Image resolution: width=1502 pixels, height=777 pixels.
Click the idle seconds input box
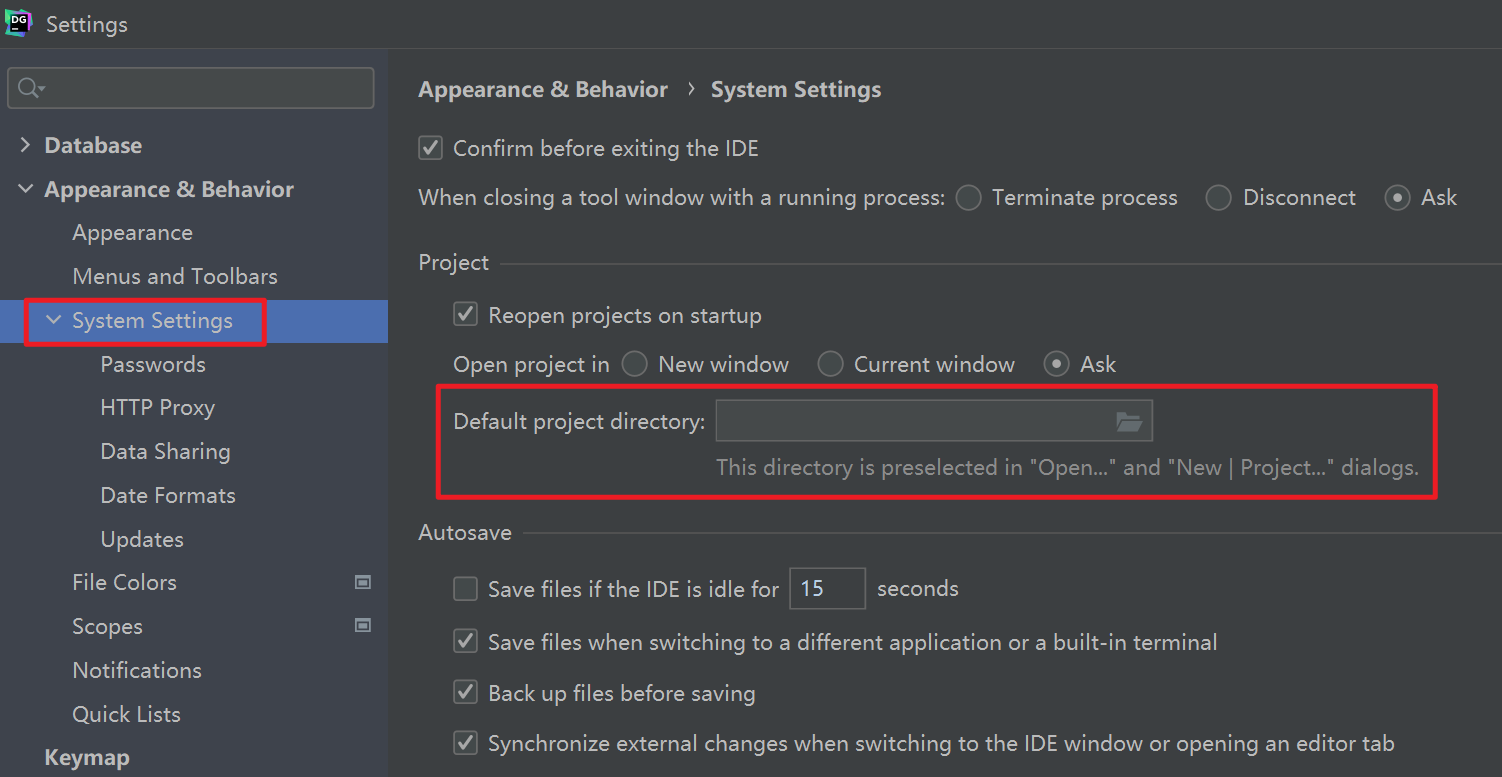tap(826, 589)
